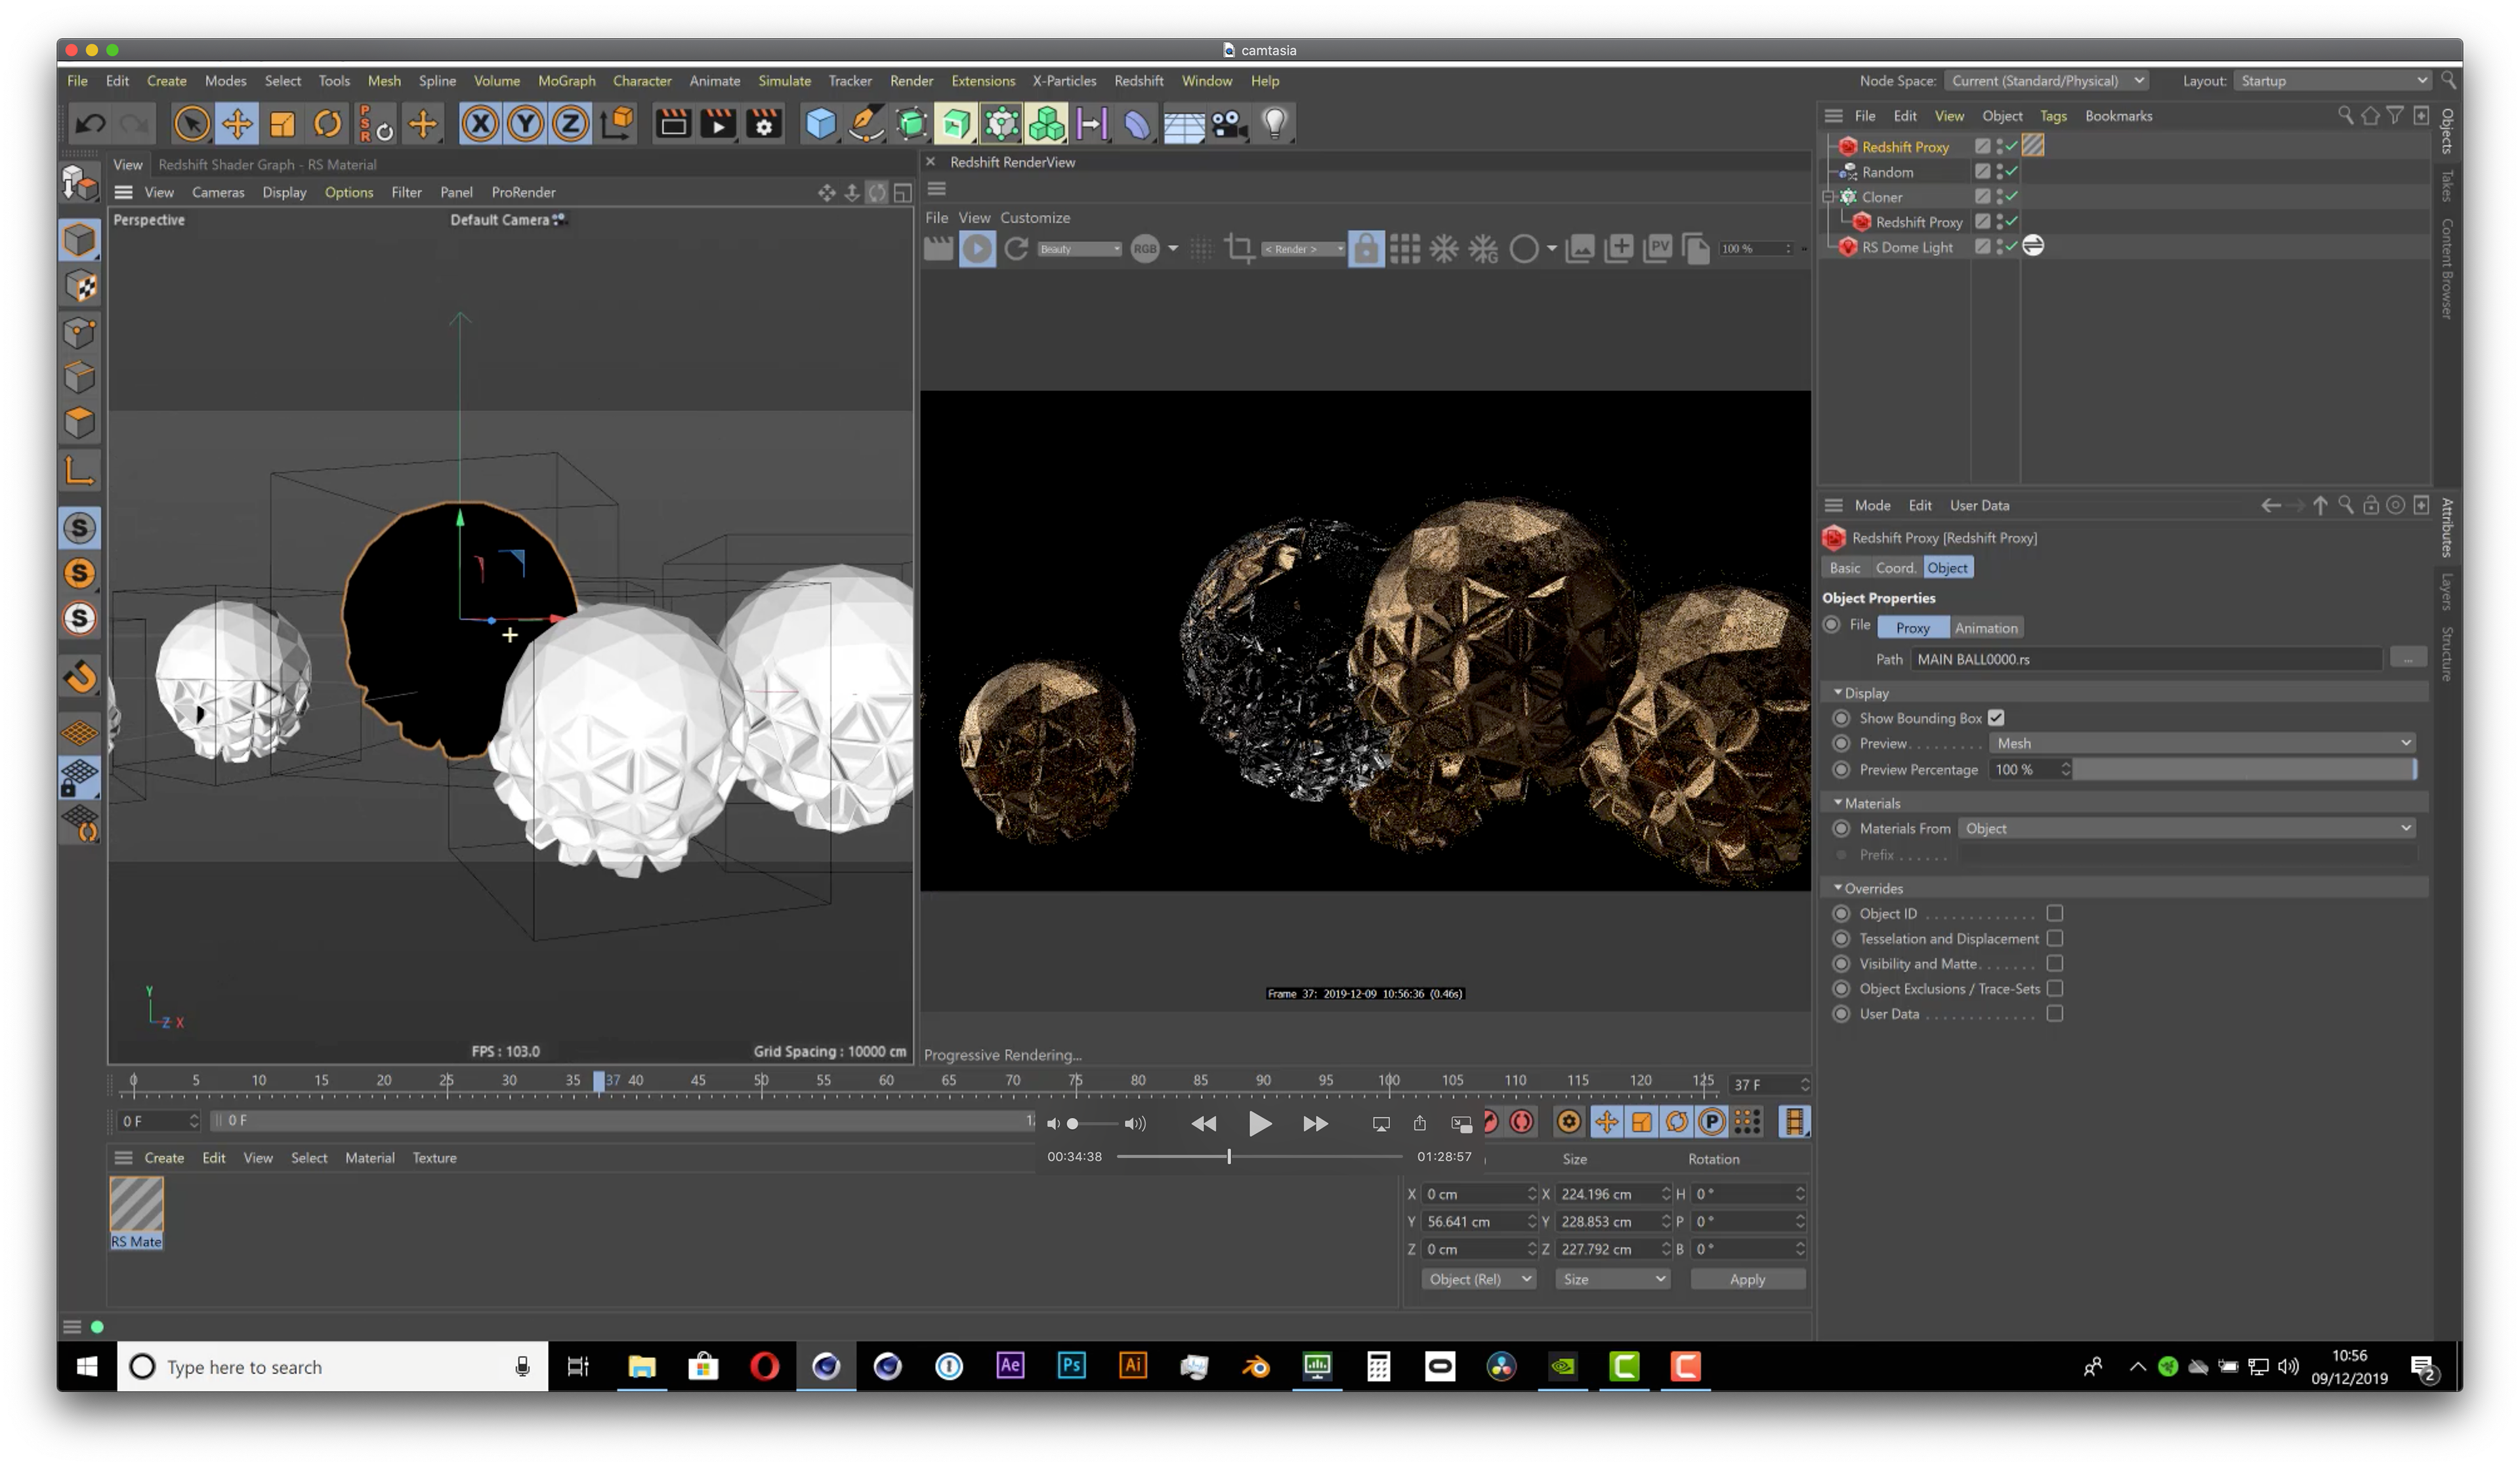Click the fast-forward button in timeline
This screenshot has height=1467, width=2520.
click(x=1315, y=1123)
